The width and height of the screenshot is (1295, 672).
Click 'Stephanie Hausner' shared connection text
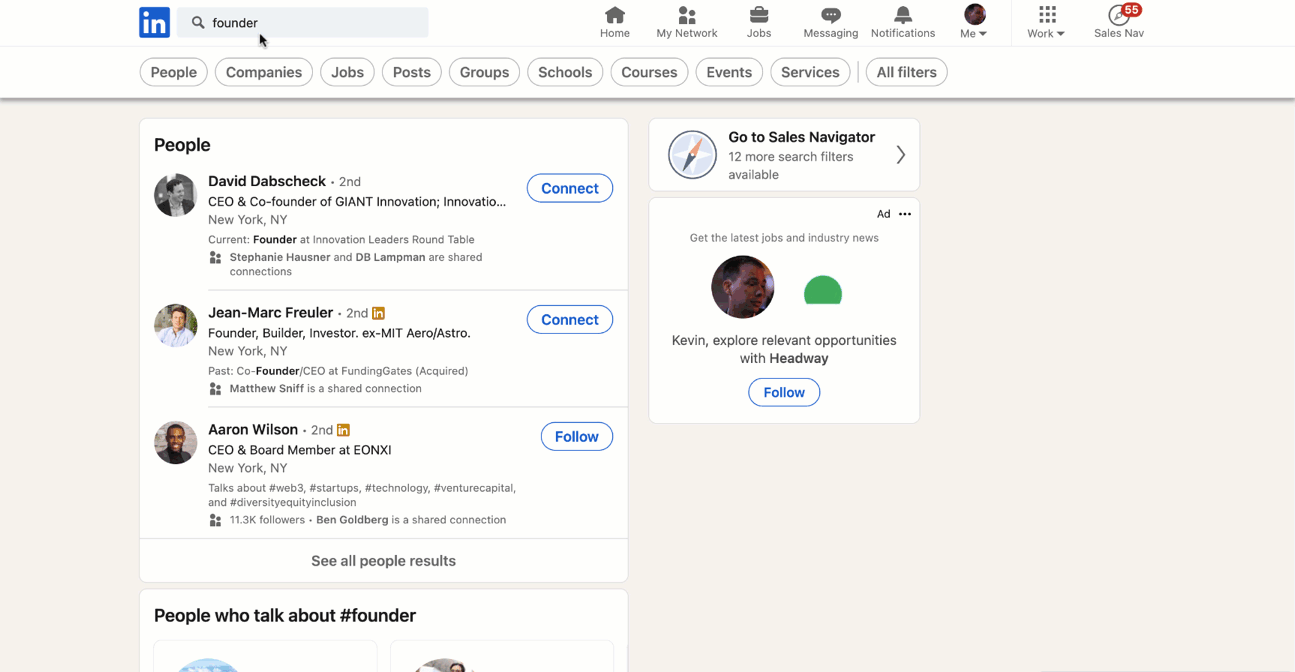pos(280,257)
